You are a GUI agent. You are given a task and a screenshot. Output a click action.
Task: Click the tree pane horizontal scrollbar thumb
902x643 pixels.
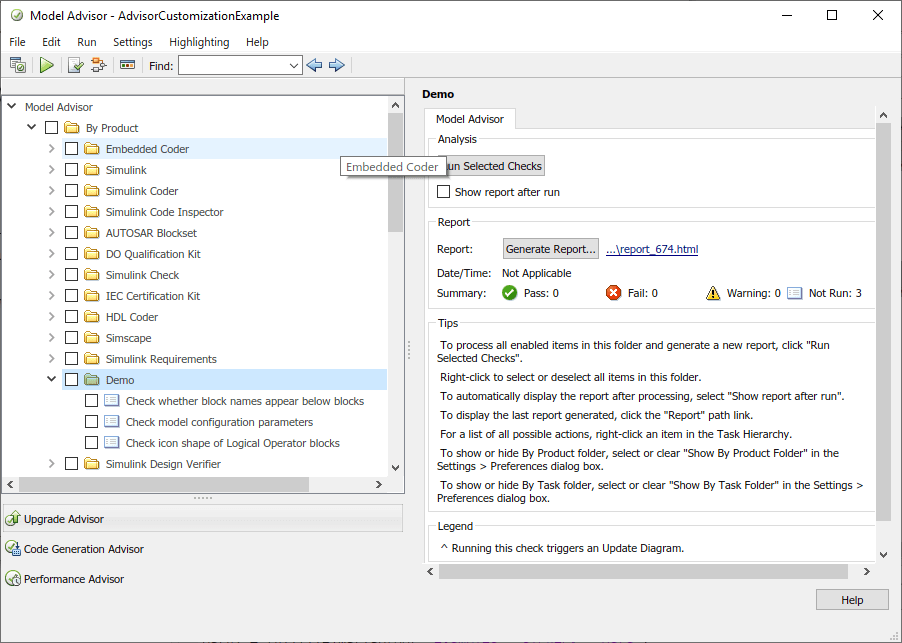click(x=164, y=485)
